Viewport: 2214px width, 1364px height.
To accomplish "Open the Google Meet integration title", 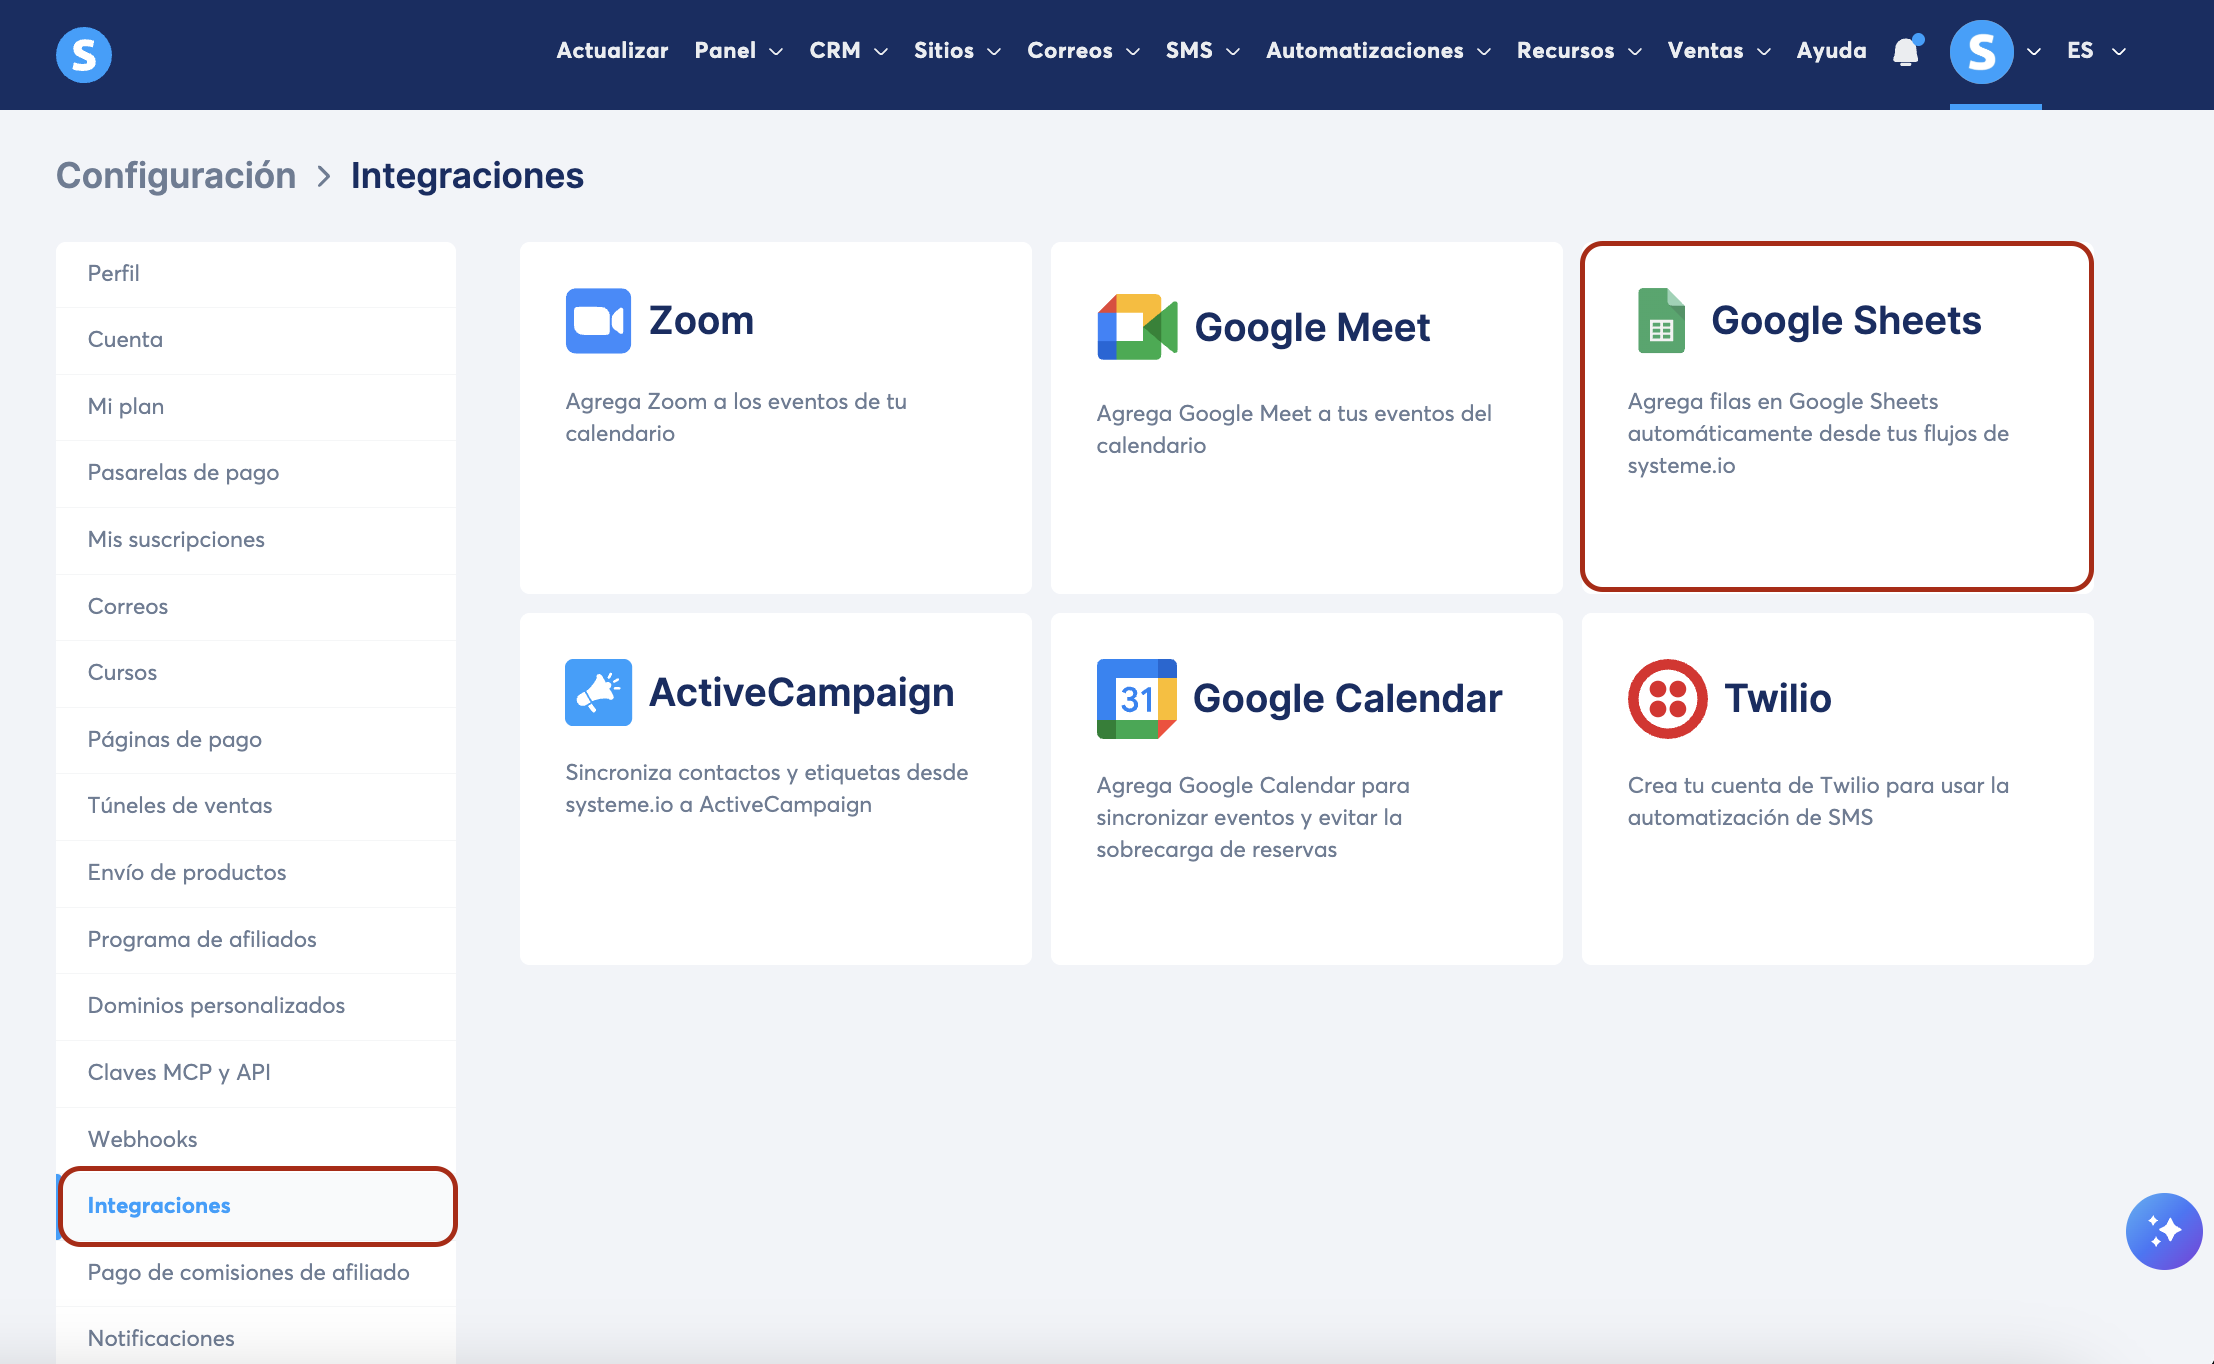I will [x=1312, y=328].
